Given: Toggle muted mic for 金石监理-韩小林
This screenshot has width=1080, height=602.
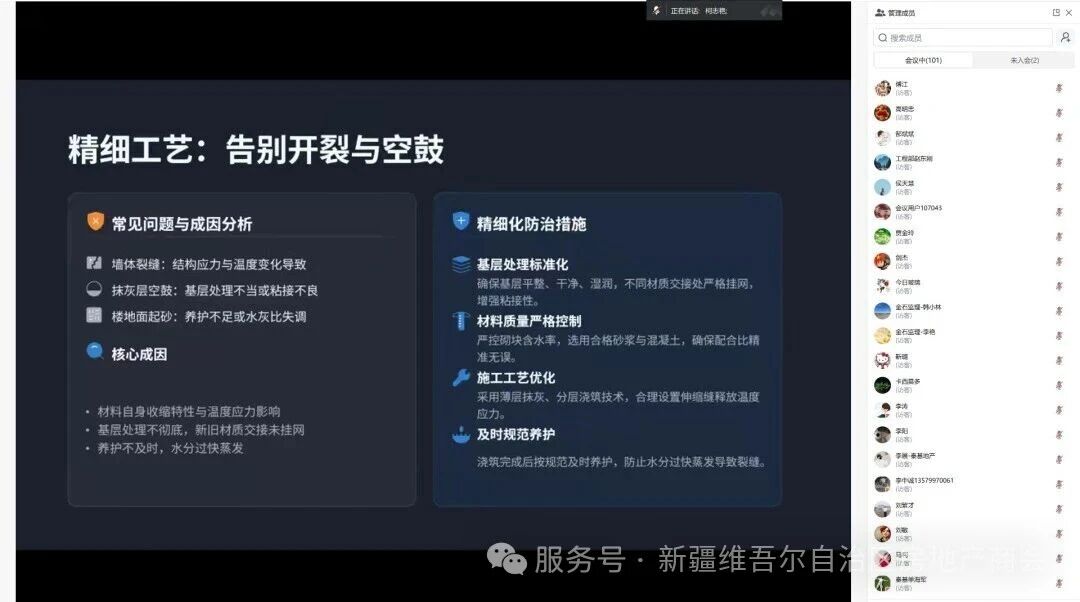Looking at the screenshot, I should 1059,311.
